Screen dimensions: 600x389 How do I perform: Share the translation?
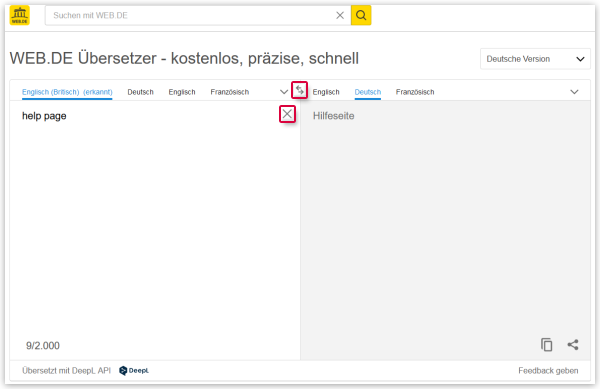coord(573,345)
